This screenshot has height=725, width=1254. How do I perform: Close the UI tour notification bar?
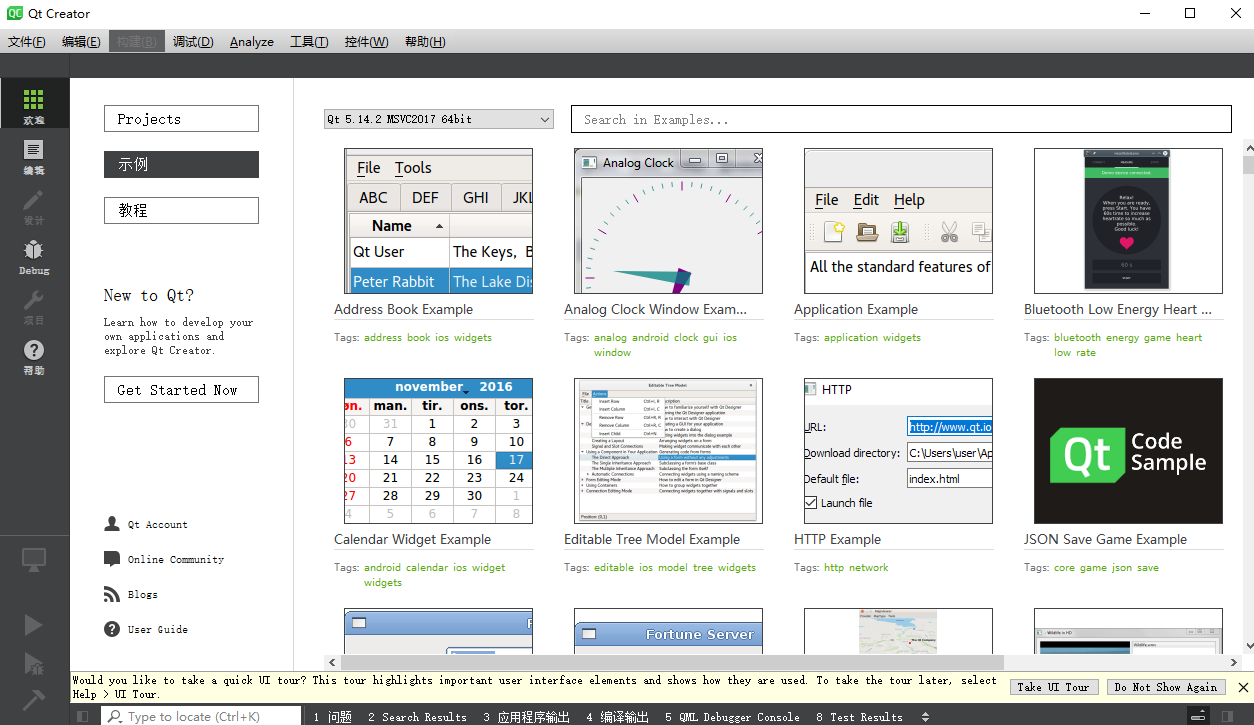tap(1243, 687)
